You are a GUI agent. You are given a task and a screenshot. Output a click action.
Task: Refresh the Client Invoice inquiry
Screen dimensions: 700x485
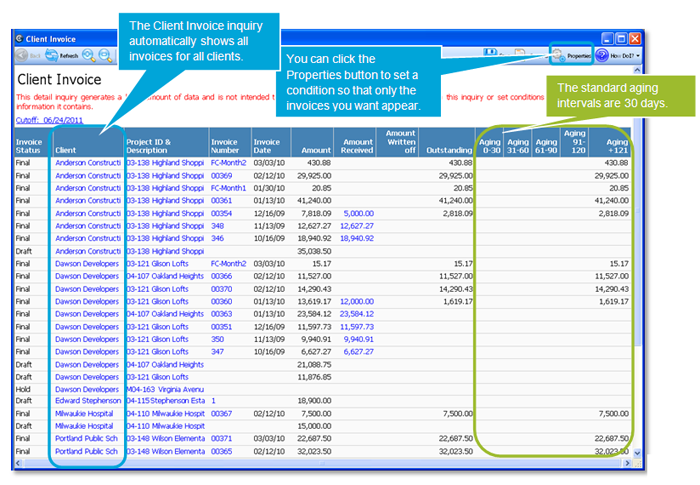pos(62,56)
